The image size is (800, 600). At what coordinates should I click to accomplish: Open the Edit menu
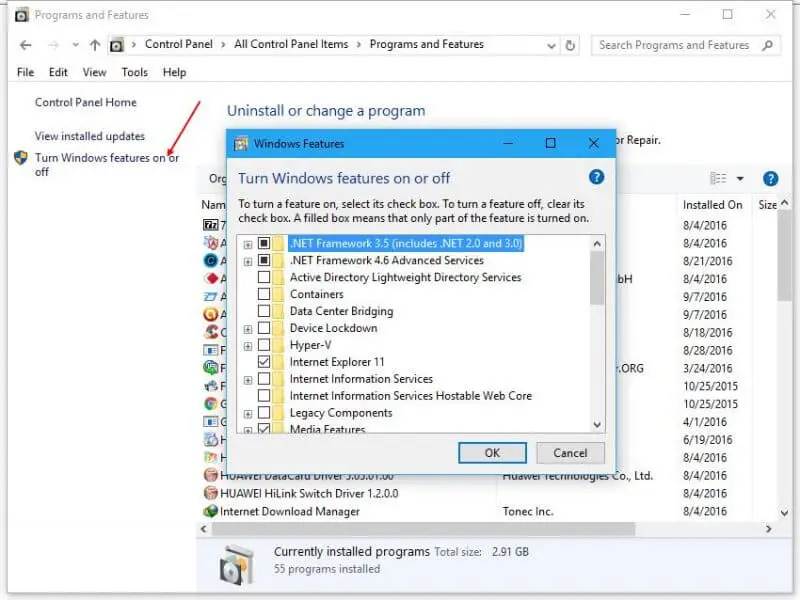tap(58, 72)
